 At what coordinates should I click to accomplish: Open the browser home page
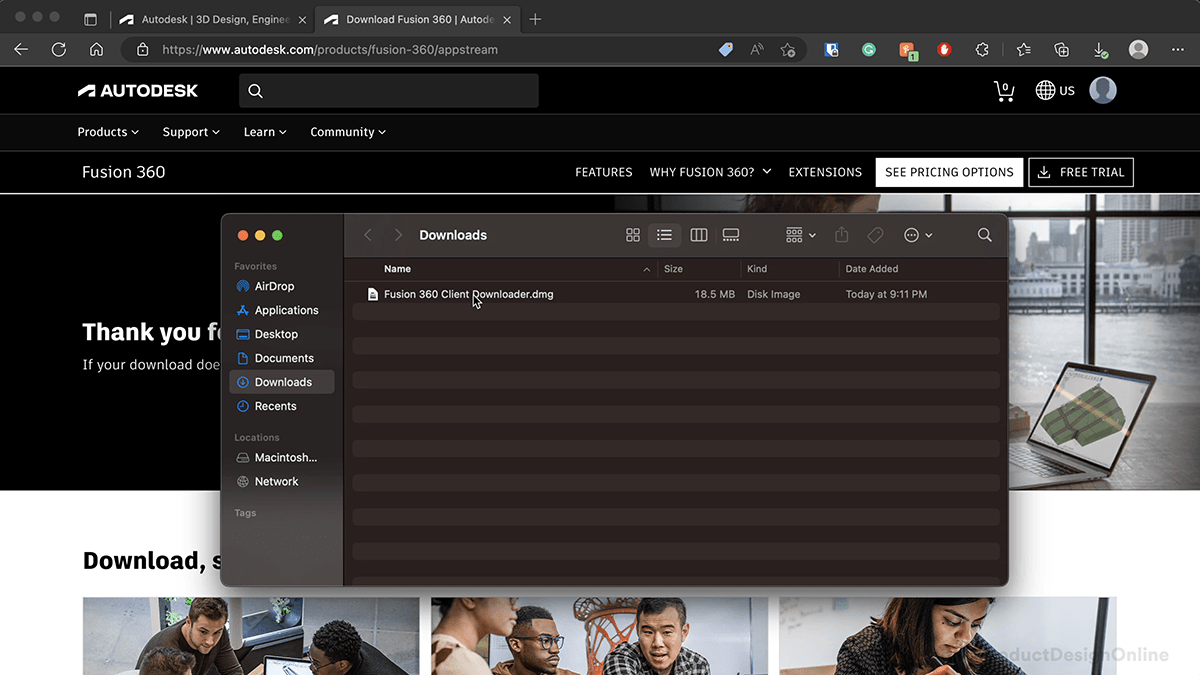96,49
